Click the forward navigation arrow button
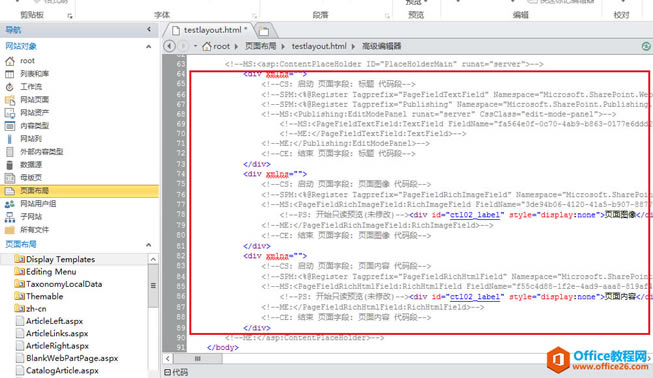 pyautogui.click(x=183, y=46)
